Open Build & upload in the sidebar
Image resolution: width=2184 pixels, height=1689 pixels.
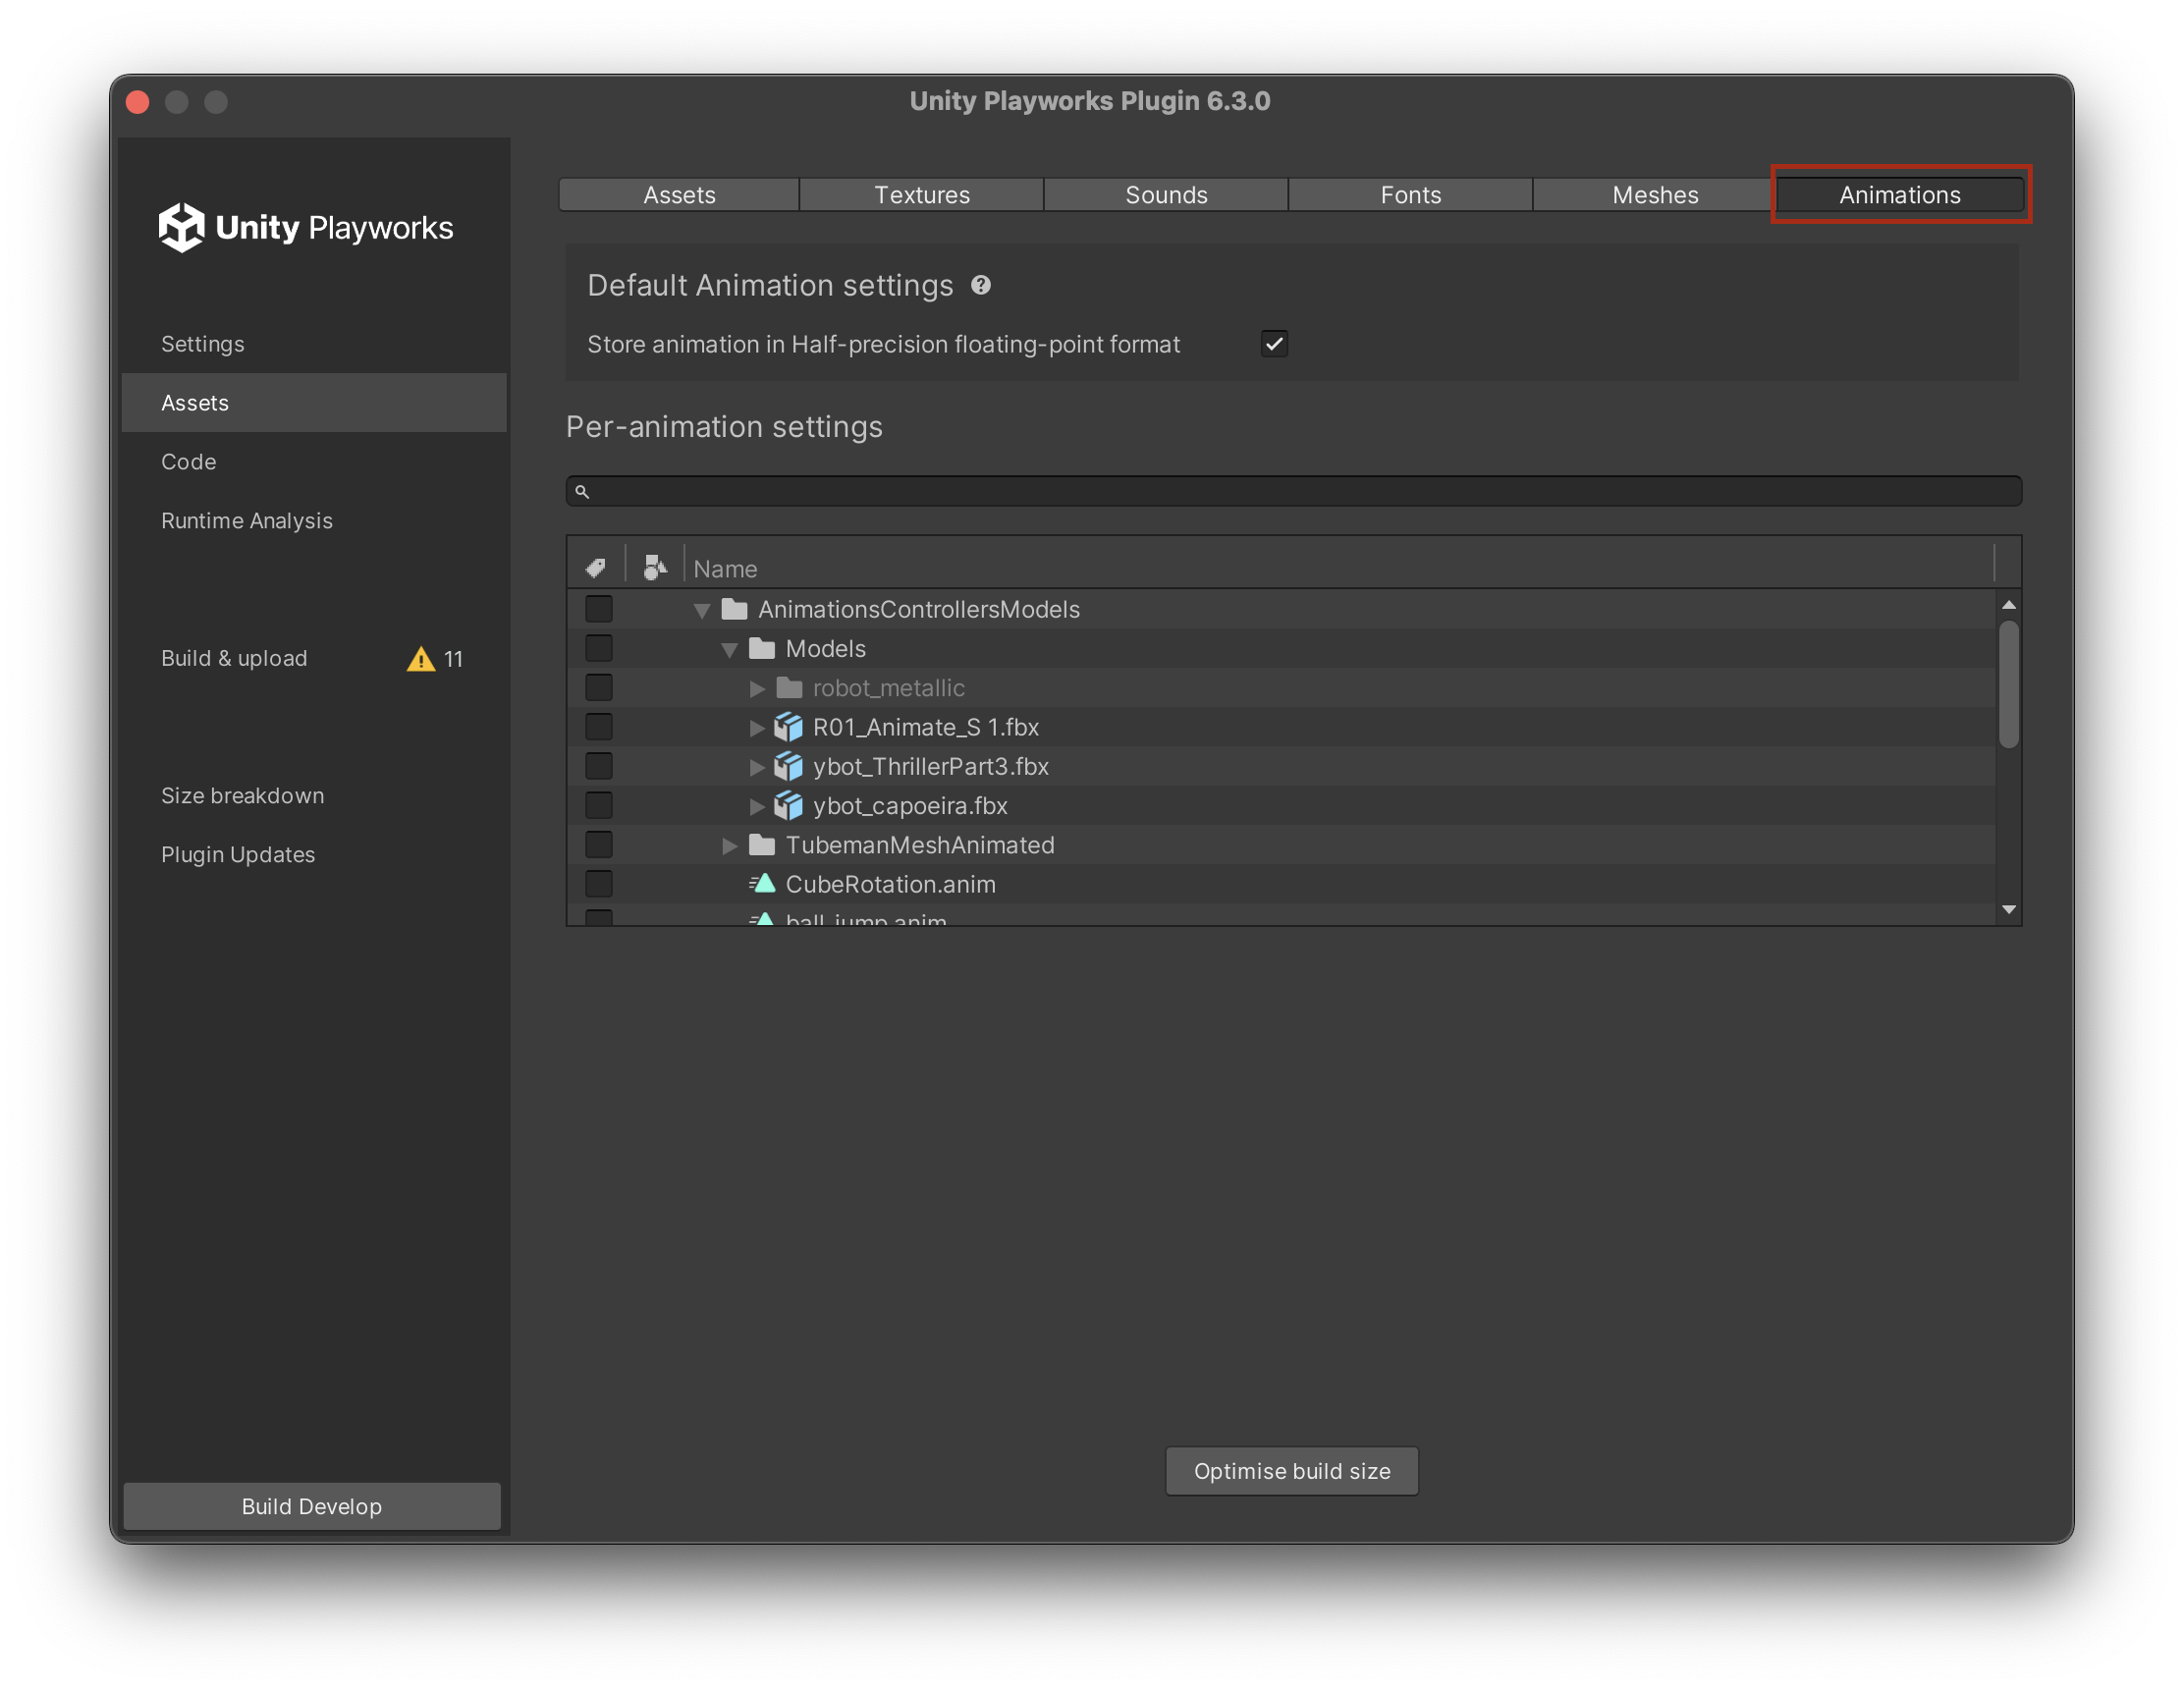[x=314, y=659]
